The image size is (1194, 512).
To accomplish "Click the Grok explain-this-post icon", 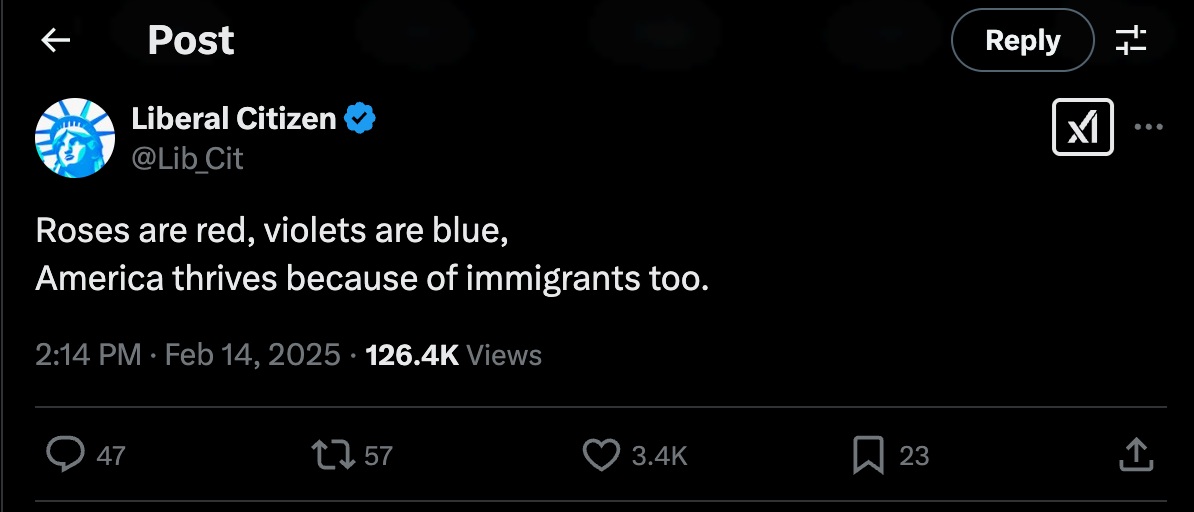I will [x=1083, y=128].
